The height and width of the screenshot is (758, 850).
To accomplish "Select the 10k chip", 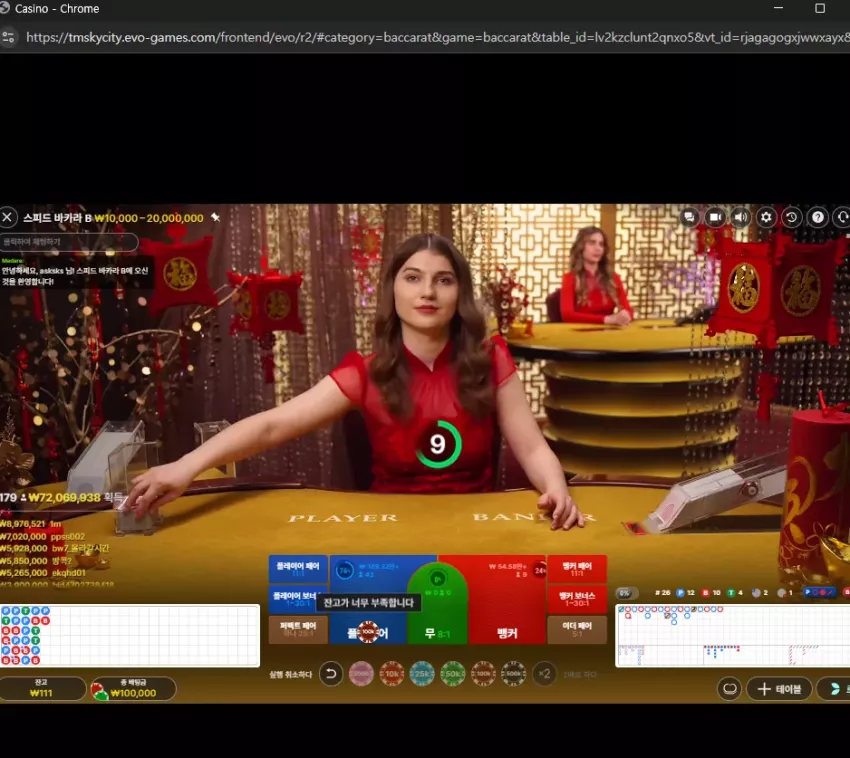I will tap(392, 674).
